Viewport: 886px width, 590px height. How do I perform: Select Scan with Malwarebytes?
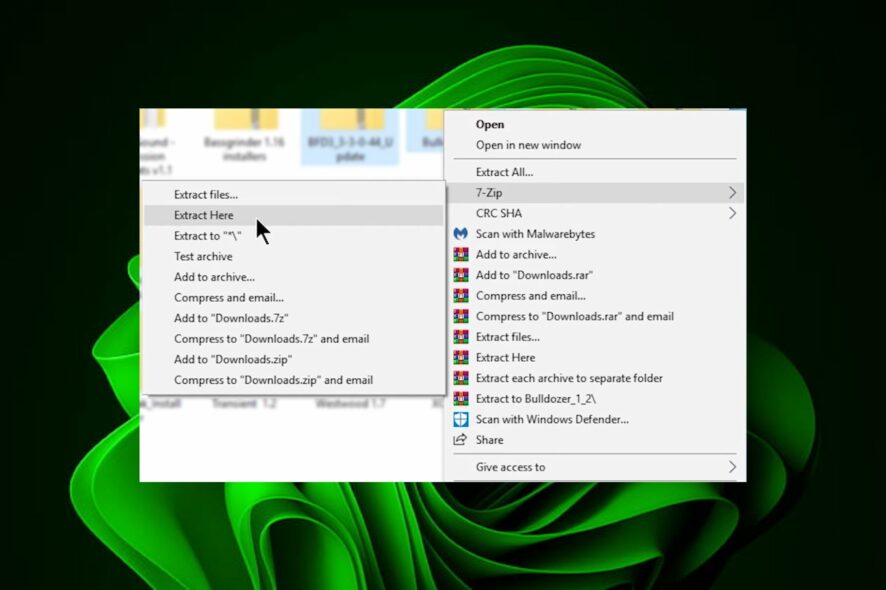pyautogui.click(x=595, y=233)
